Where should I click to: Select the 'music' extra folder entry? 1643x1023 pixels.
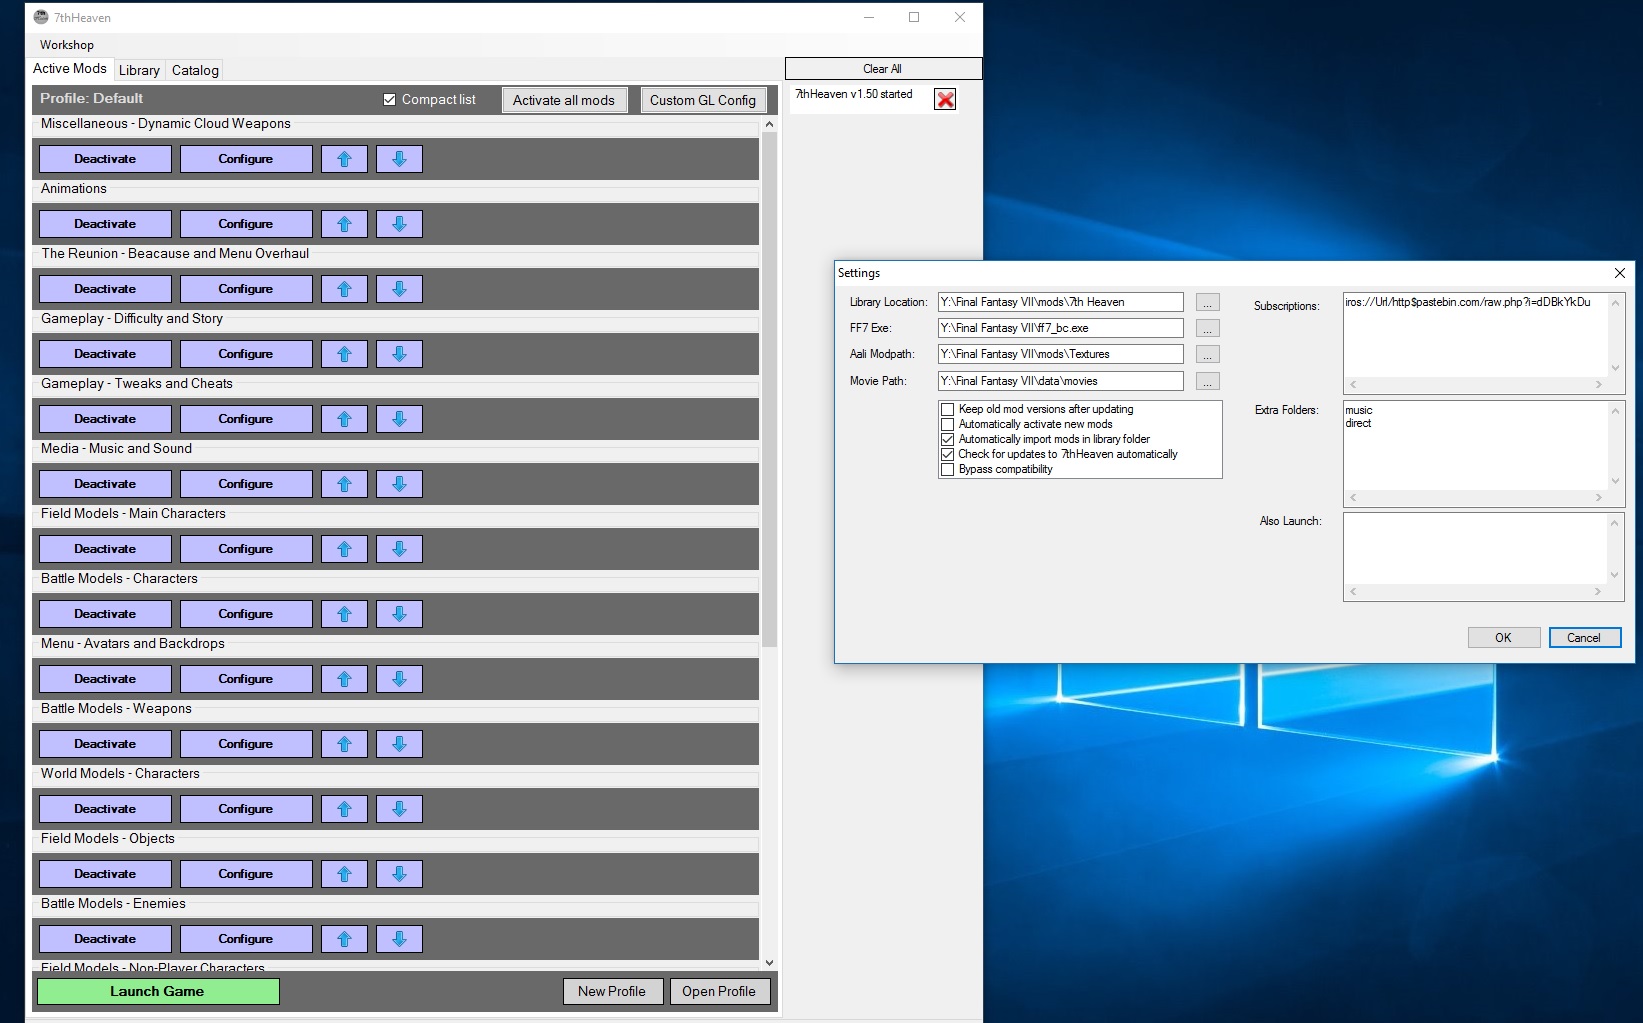(x=1359, y=410)
